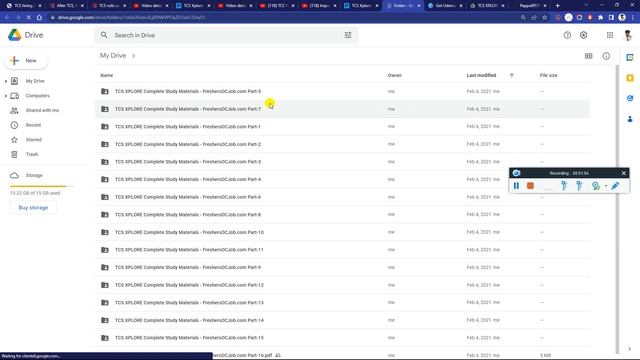Select My Drive in sidebar

click(35, 81)
